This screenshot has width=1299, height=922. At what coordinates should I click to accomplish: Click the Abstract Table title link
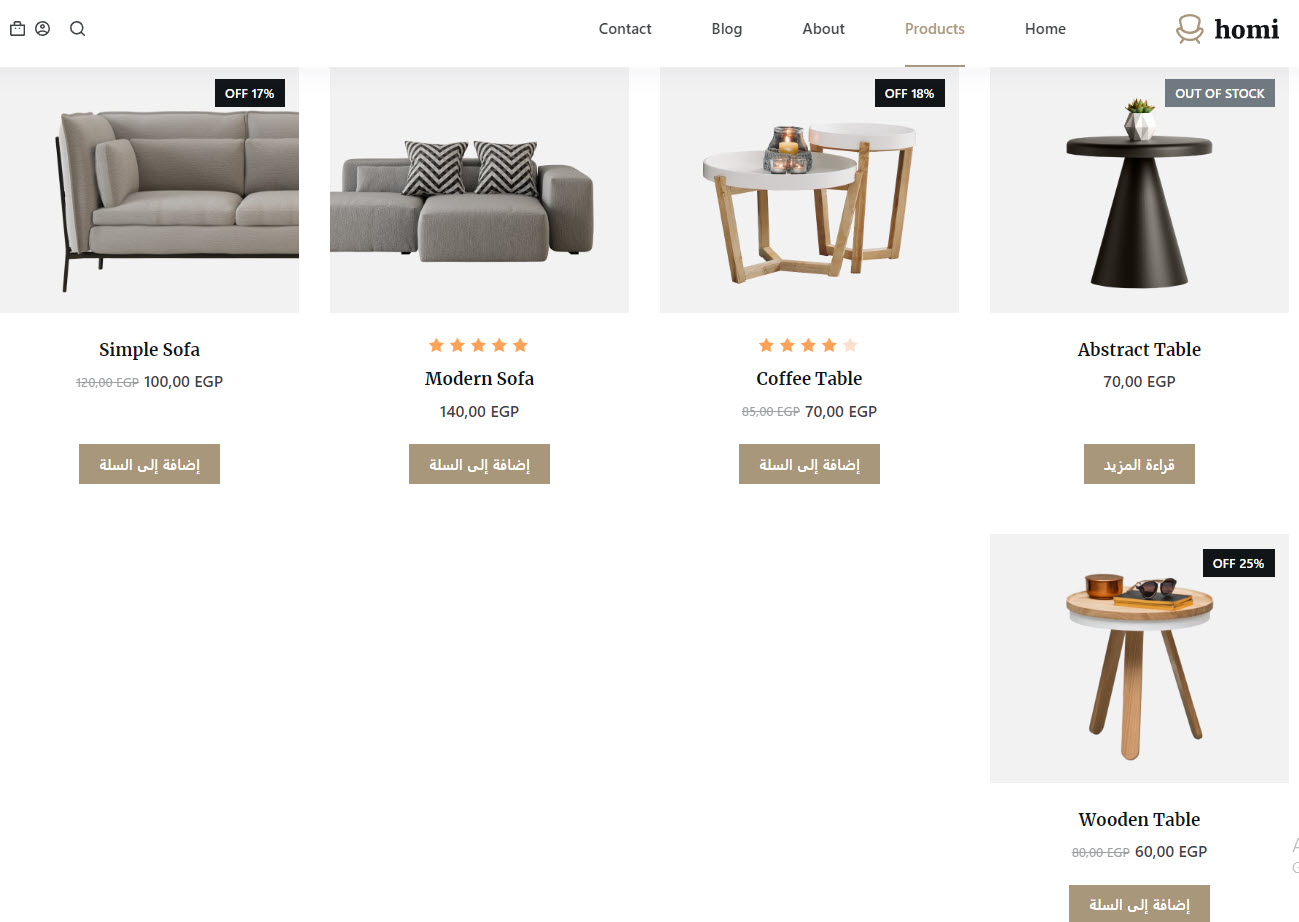1139,349
